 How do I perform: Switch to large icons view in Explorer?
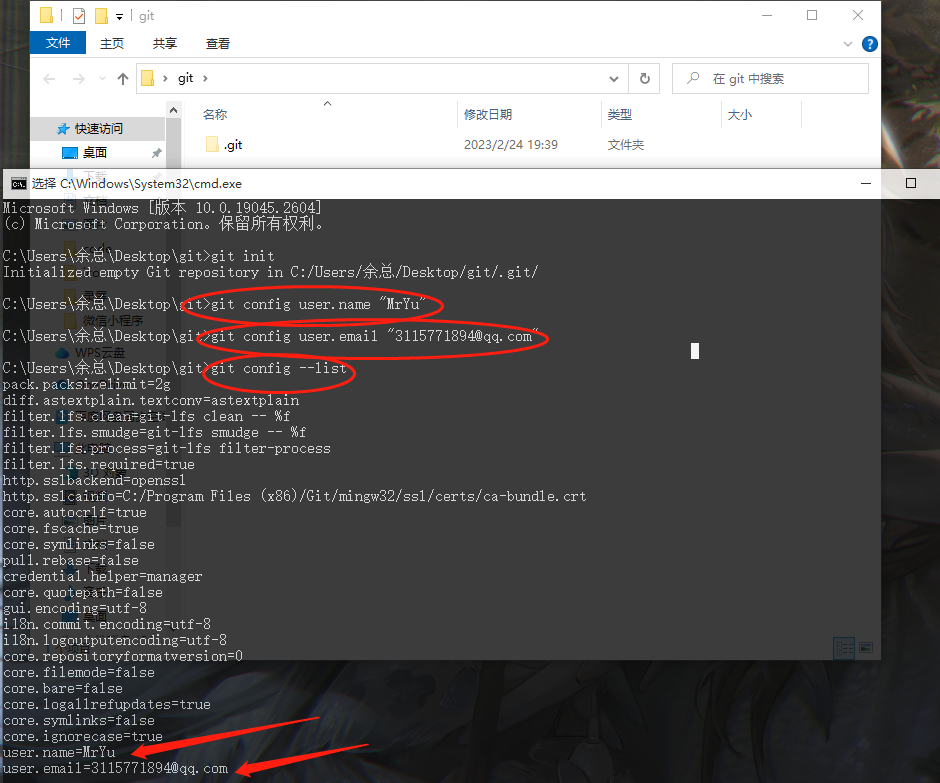(x=866, y=648)
